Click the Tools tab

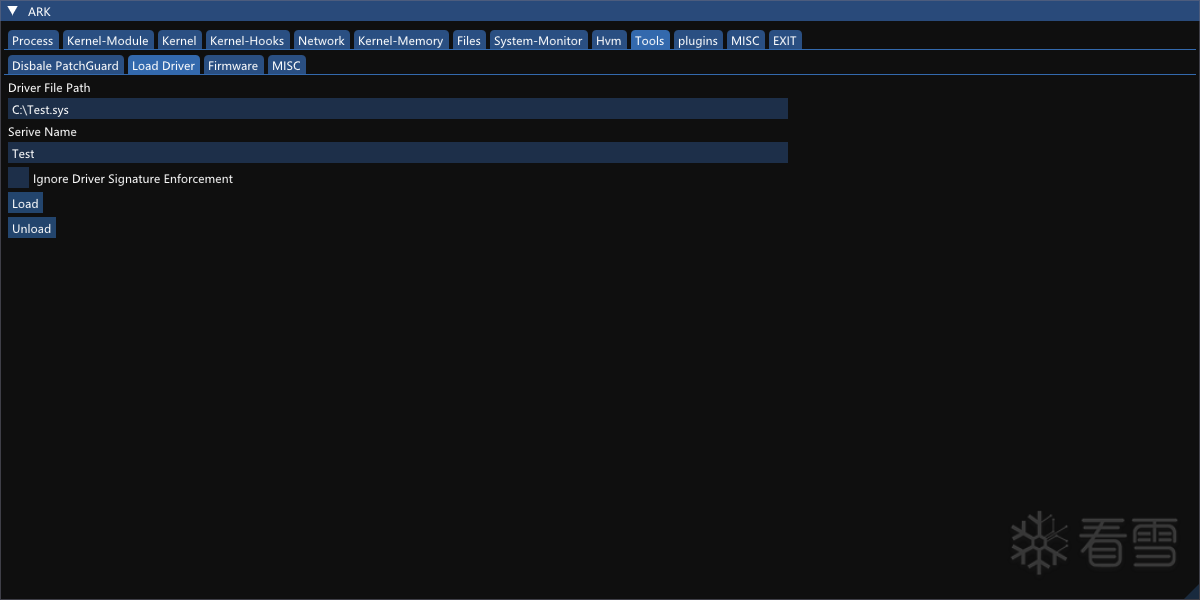click(650, 41)
